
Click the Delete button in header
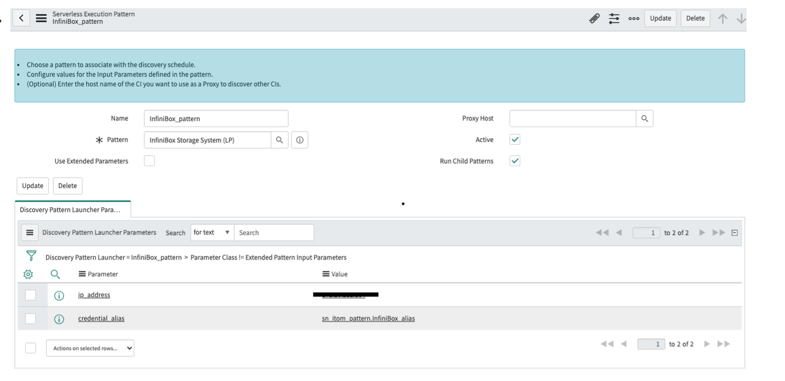695,19
